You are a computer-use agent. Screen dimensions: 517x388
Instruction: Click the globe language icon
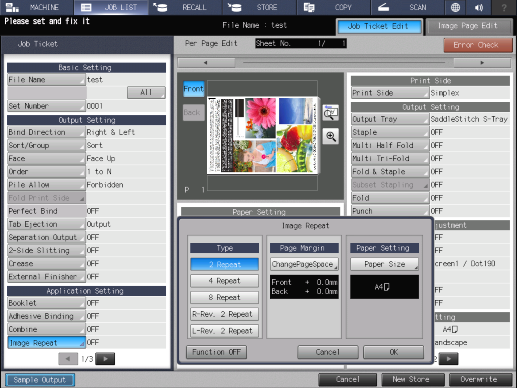click(x=455, y=7)
